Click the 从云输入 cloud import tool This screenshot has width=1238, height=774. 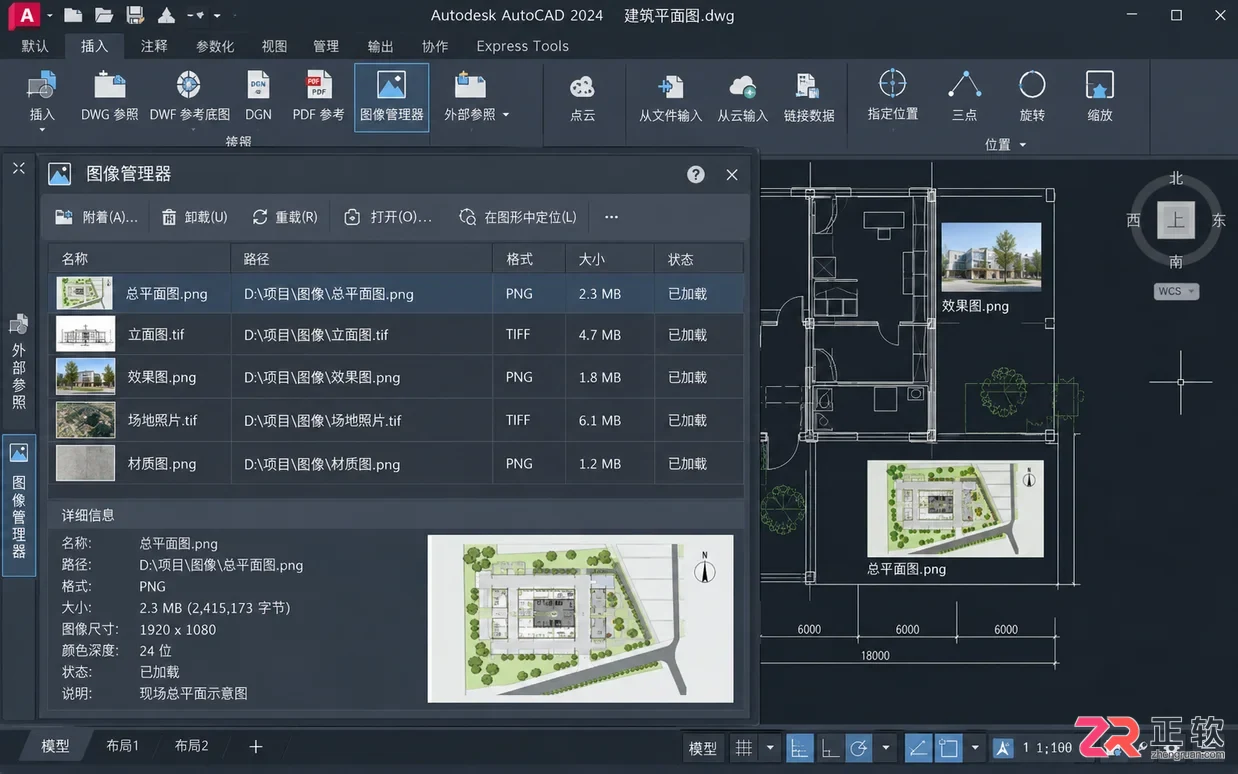click(742, 98)
